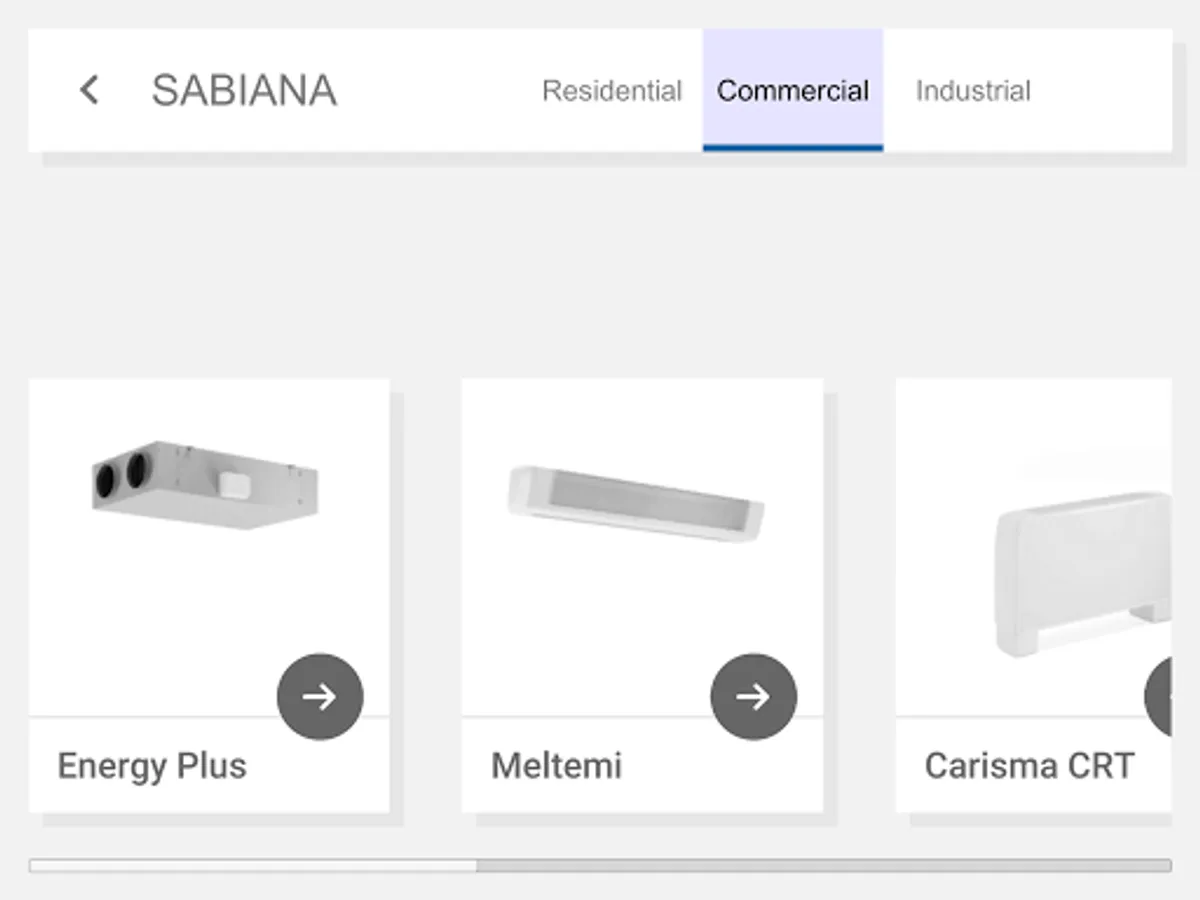Screen dimensions: 1200x900
Task: Click the horizontal scrollbar's light thumb
Action: point(252,865)
